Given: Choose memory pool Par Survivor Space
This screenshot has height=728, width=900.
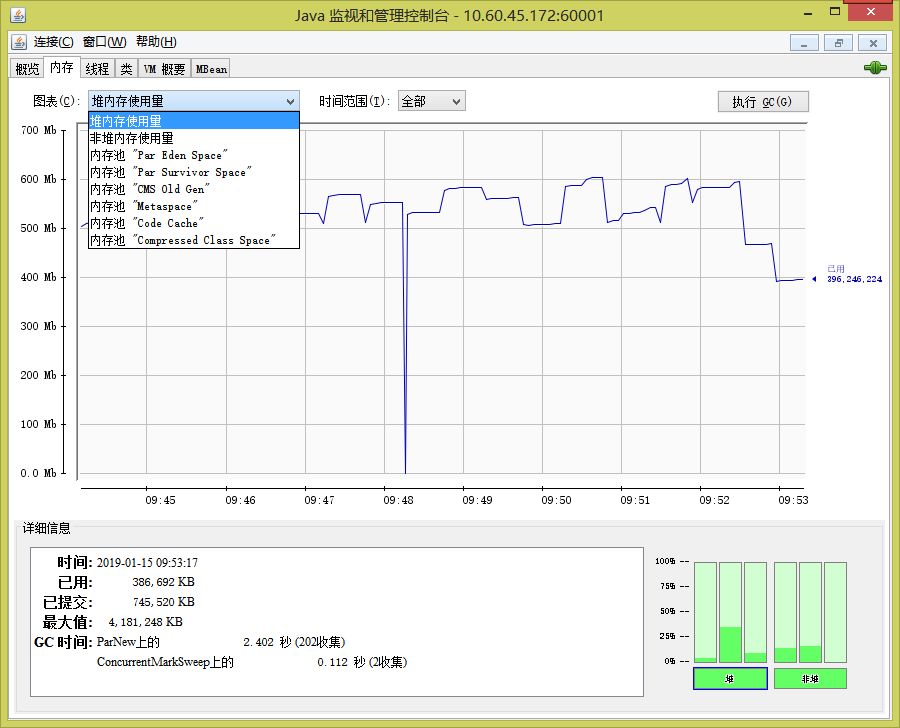Looking at the screenshot, I should [194, 172].
